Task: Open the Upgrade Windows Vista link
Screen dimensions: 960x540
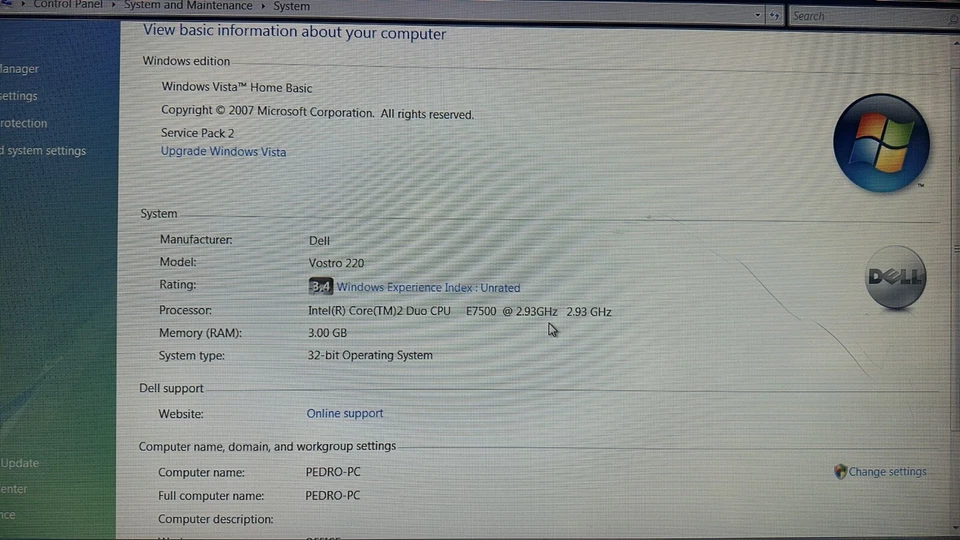Action: click(x=223, y=151)
